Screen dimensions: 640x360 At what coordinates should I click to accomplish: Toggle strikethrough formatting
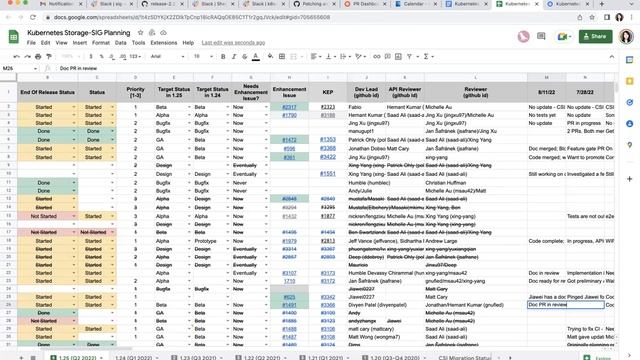coord(244,56)
